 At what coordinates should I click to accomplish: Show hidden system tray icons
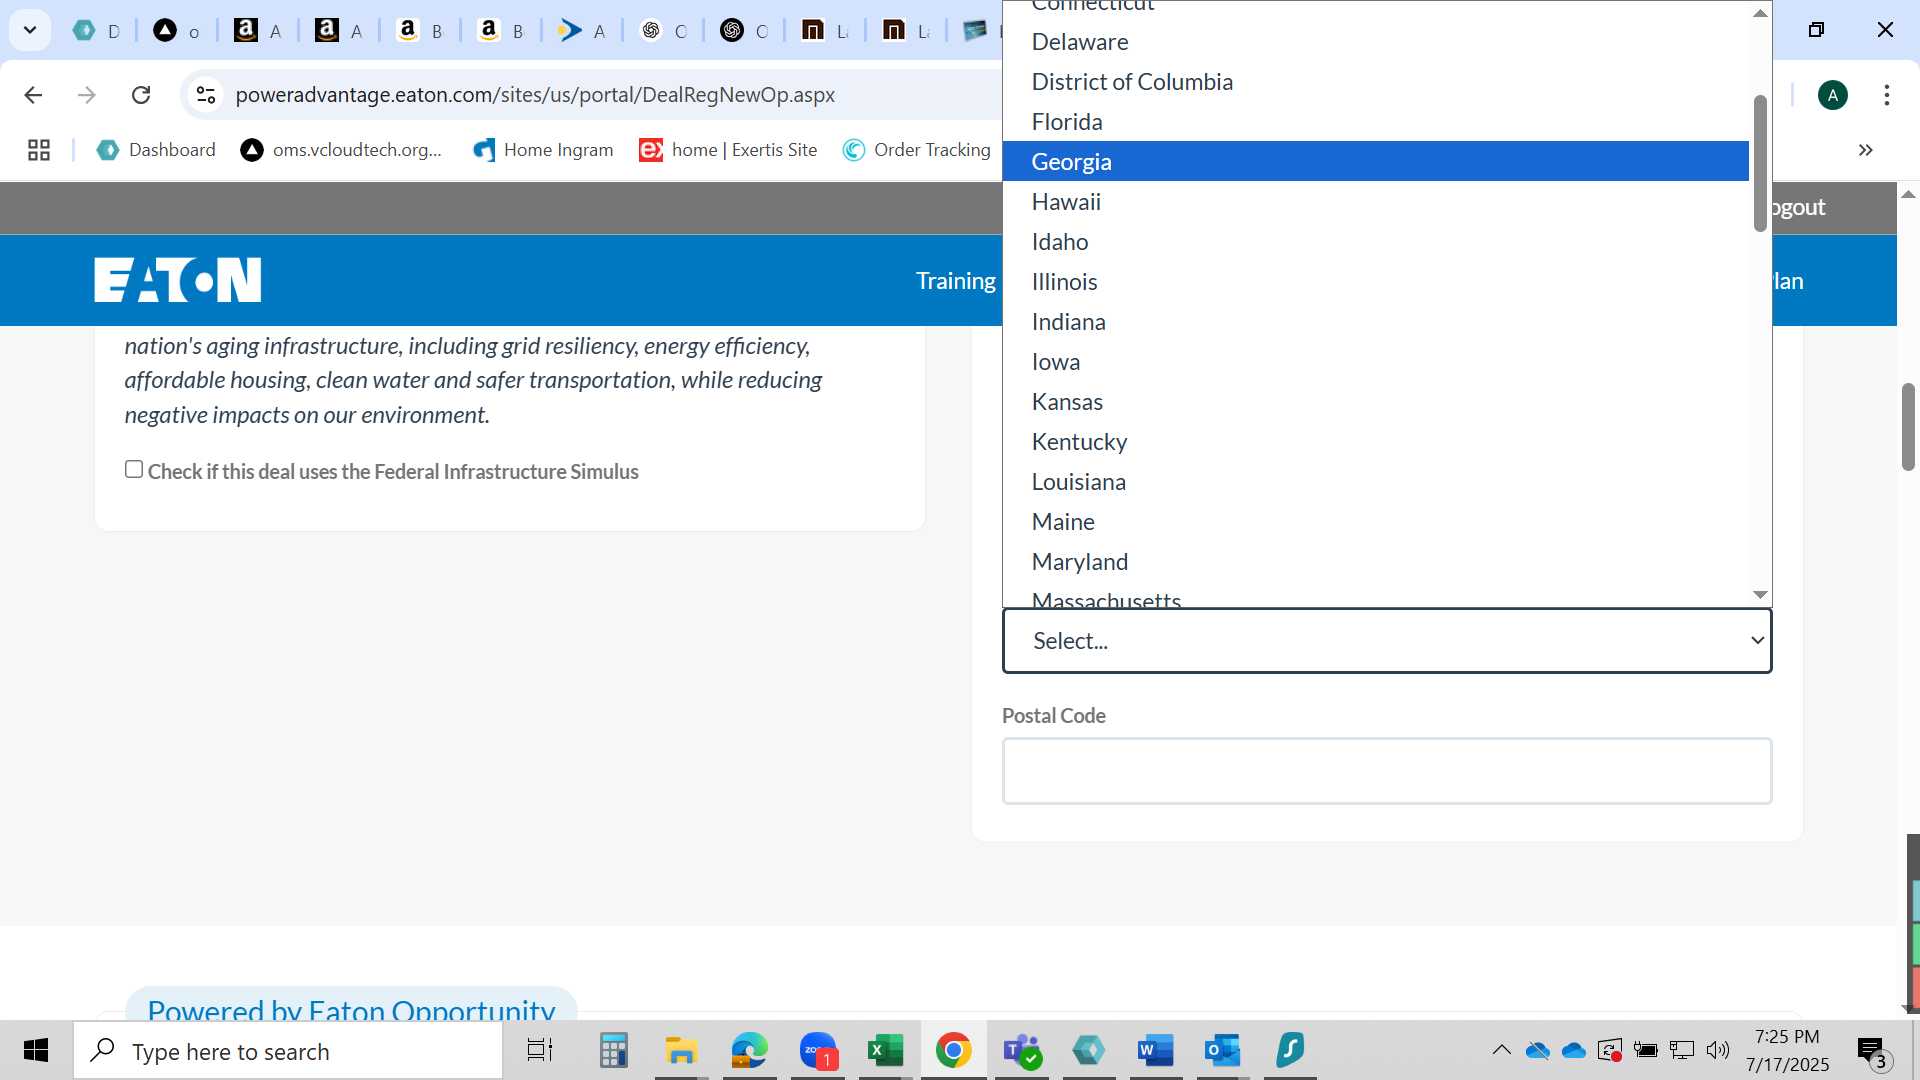[1501, 1050]
